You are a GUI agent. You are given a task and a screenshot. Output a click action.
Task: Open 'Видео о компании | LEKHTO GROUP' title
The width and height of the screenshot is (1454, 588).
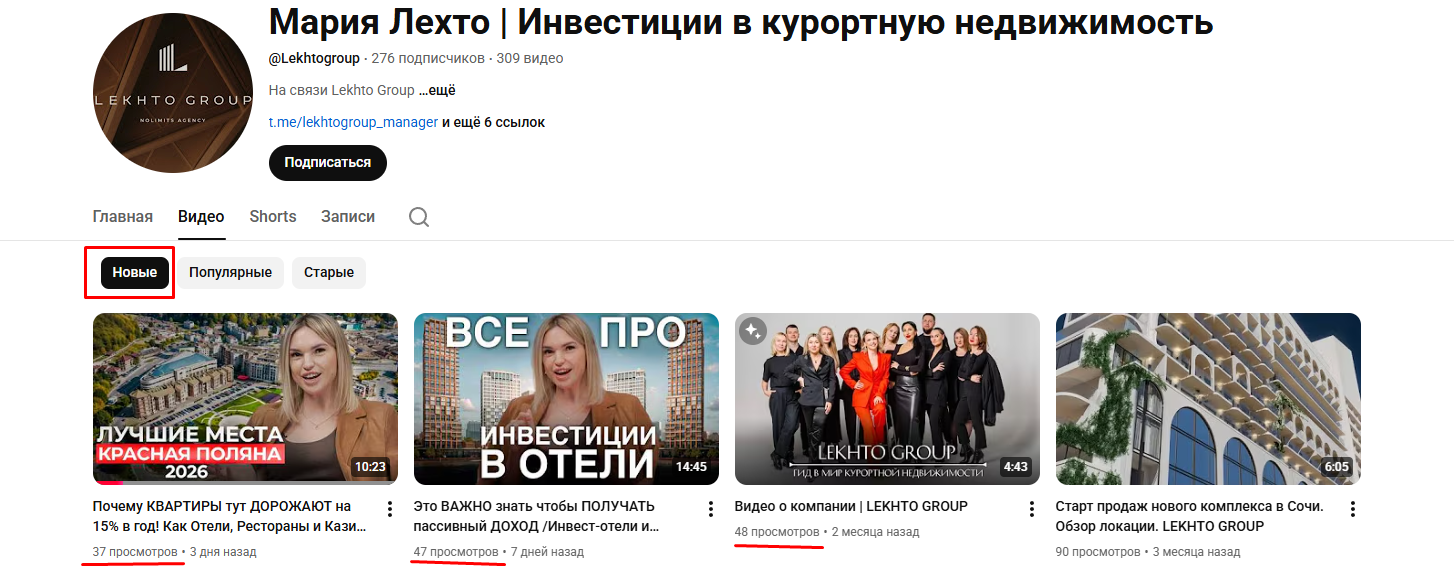[851, 506]
